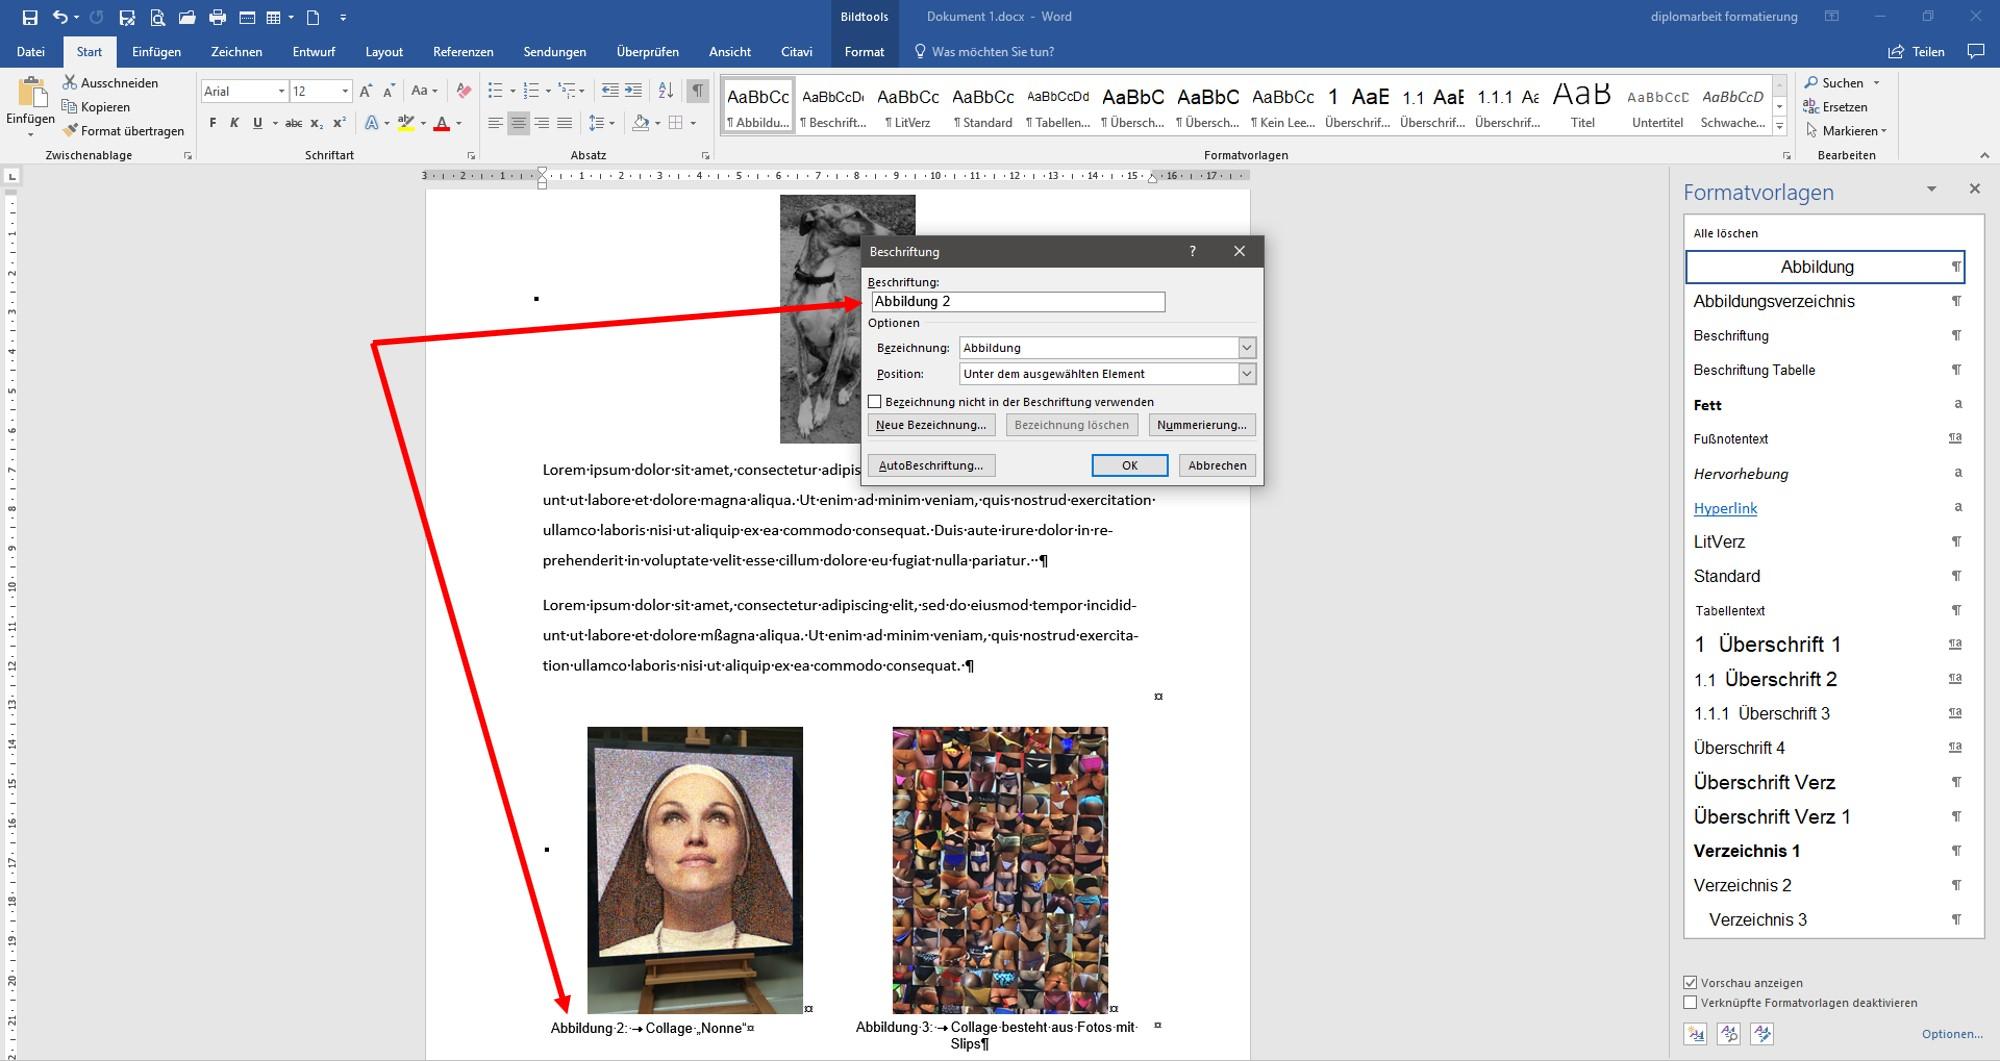Viewport: 2000px width, 1061px height.
Task: Open the Position dropdown list
Action: click(1246, 374)
